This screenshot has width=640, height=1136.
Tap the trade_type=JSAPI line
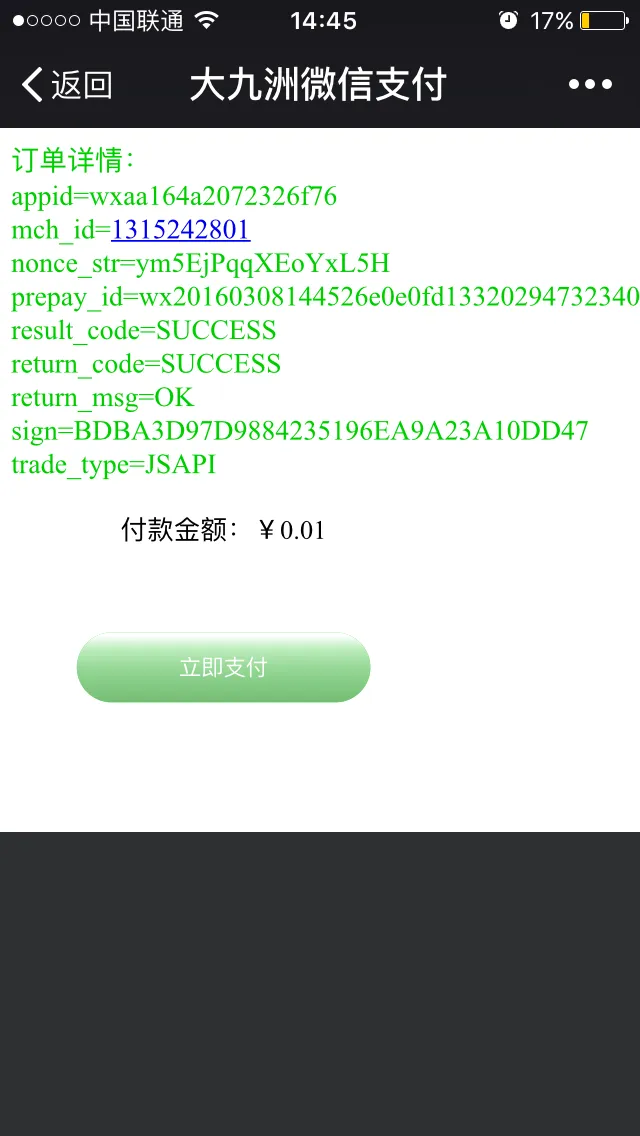point(113,465)
